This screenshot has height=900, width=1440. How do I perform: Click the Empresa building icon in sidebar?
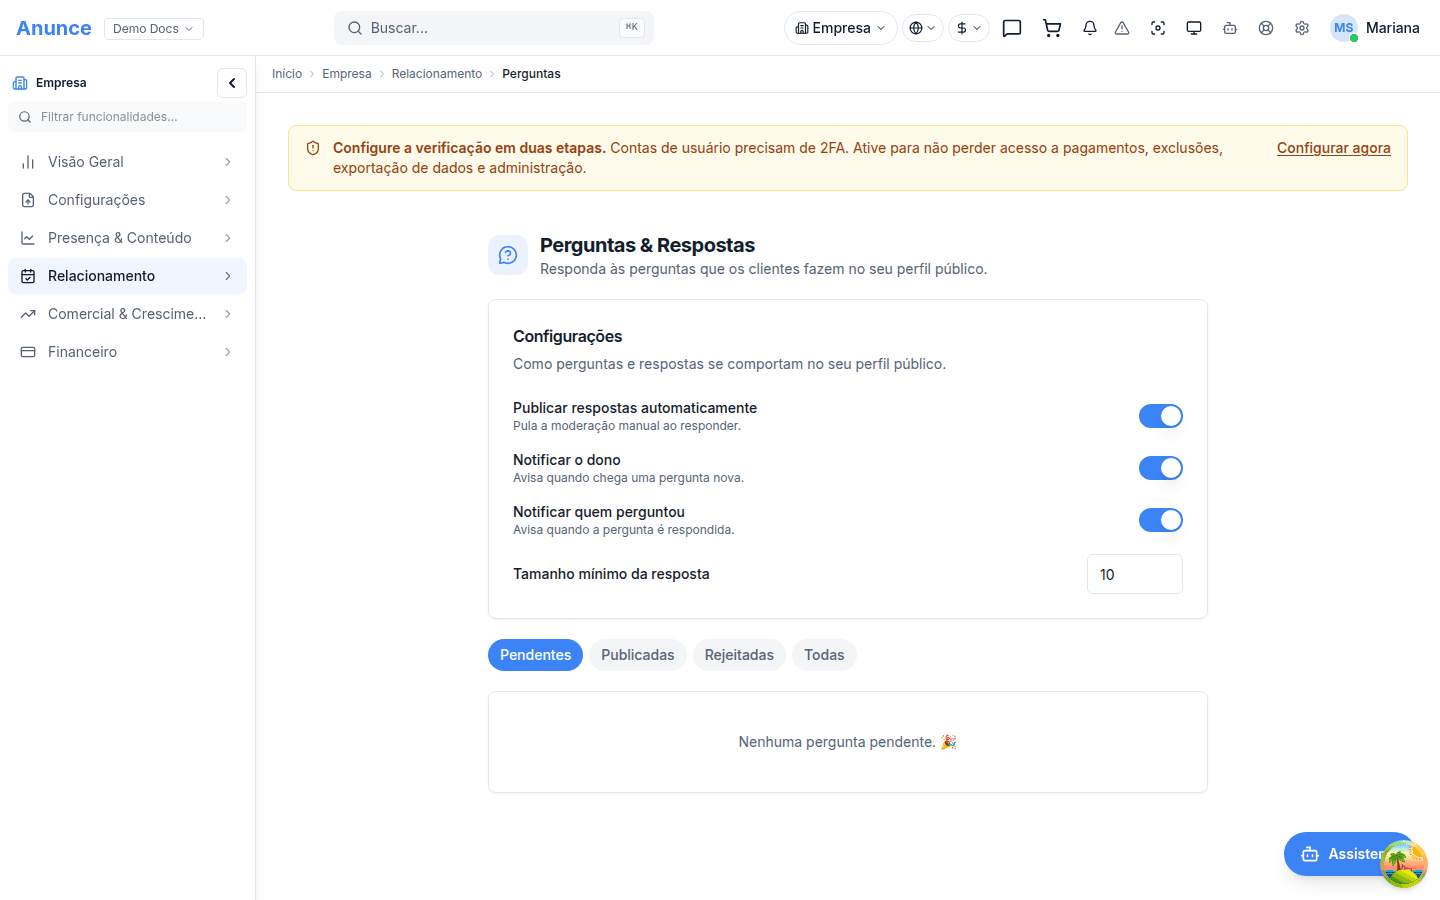20,83
